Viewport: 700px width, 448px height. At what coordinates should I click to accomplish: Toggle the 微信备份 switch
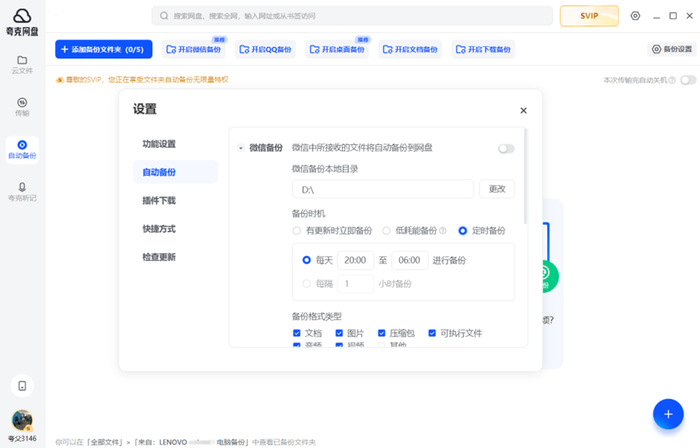pyautogui.click(x=506, y=149)
